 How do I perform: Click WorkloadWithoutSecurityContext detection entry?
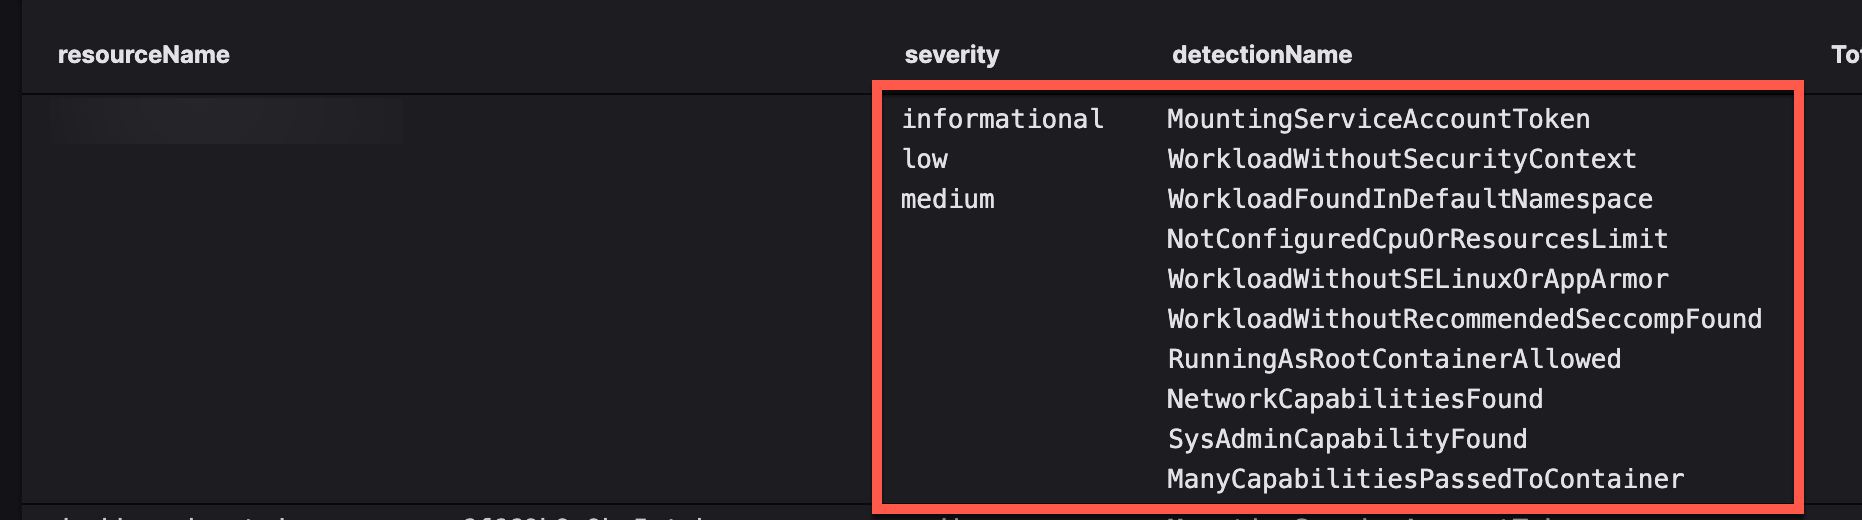click(x=1401, y=159)
